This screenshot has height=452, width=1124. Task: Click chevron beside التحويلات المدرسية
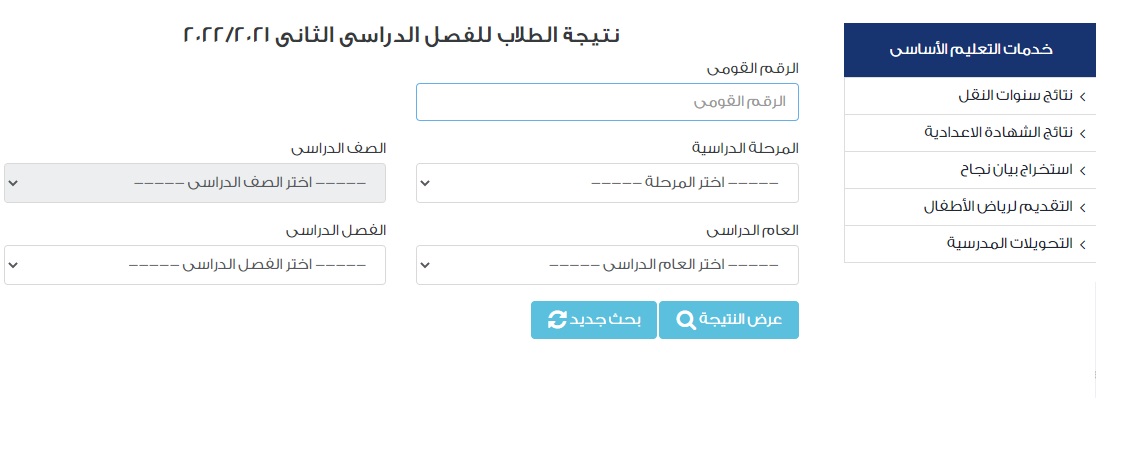pos(1082,245)
